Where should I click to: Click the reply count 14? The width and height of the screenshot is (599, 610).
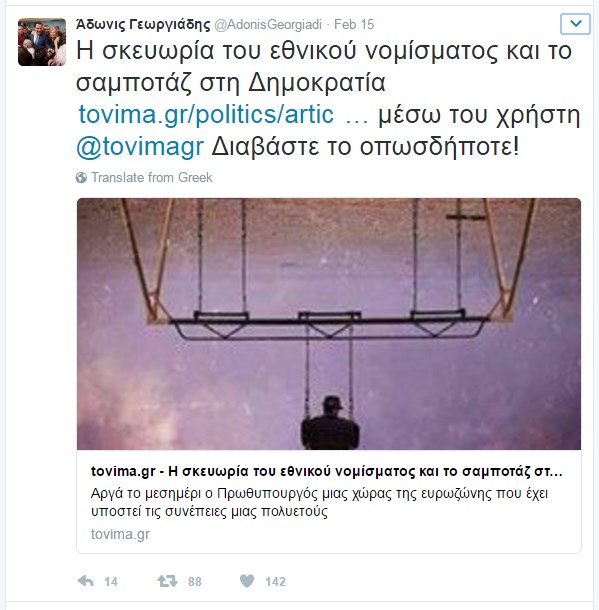click(x=111, y=582)
